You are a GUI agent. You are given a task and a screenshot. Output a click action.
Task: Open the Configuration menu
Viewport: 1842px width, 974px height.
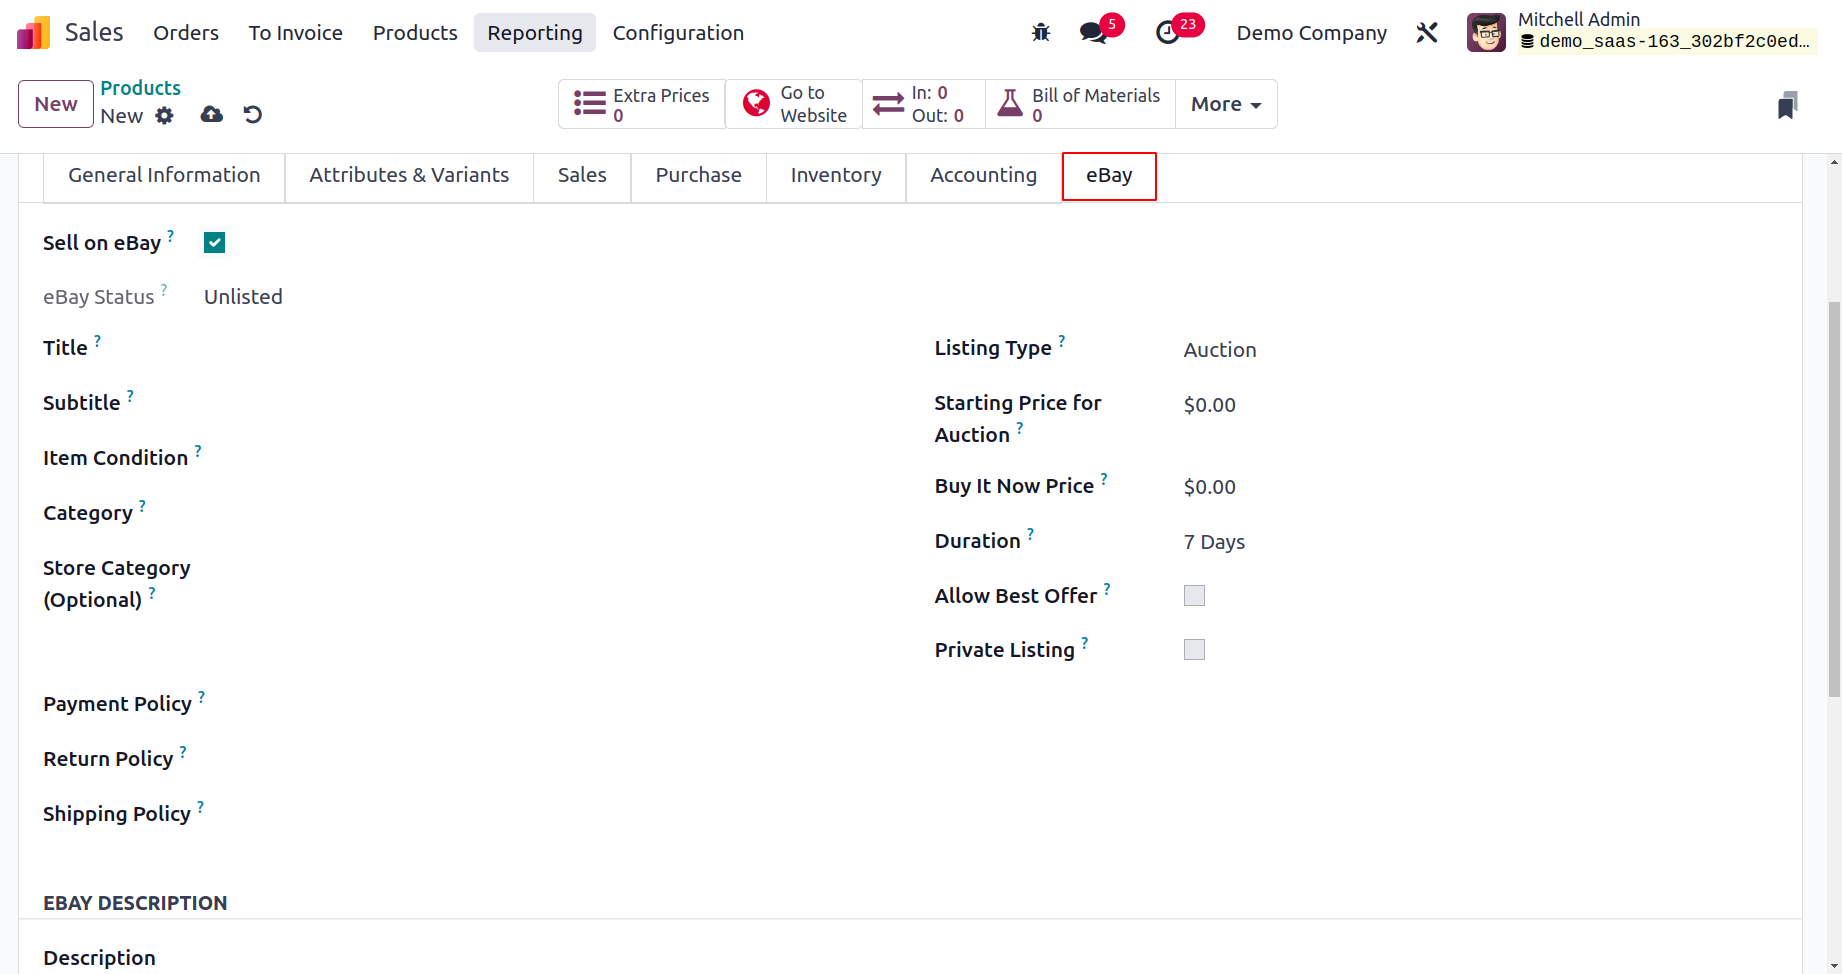(x=678, y=33)
